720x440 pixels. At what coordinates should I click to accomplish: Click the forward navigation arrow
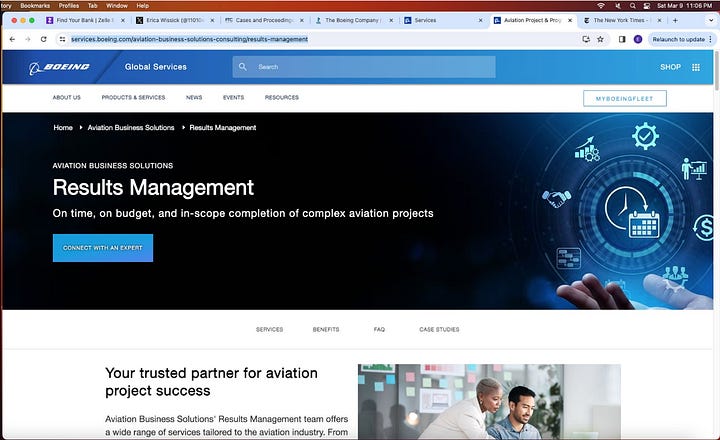pos(28,39)
